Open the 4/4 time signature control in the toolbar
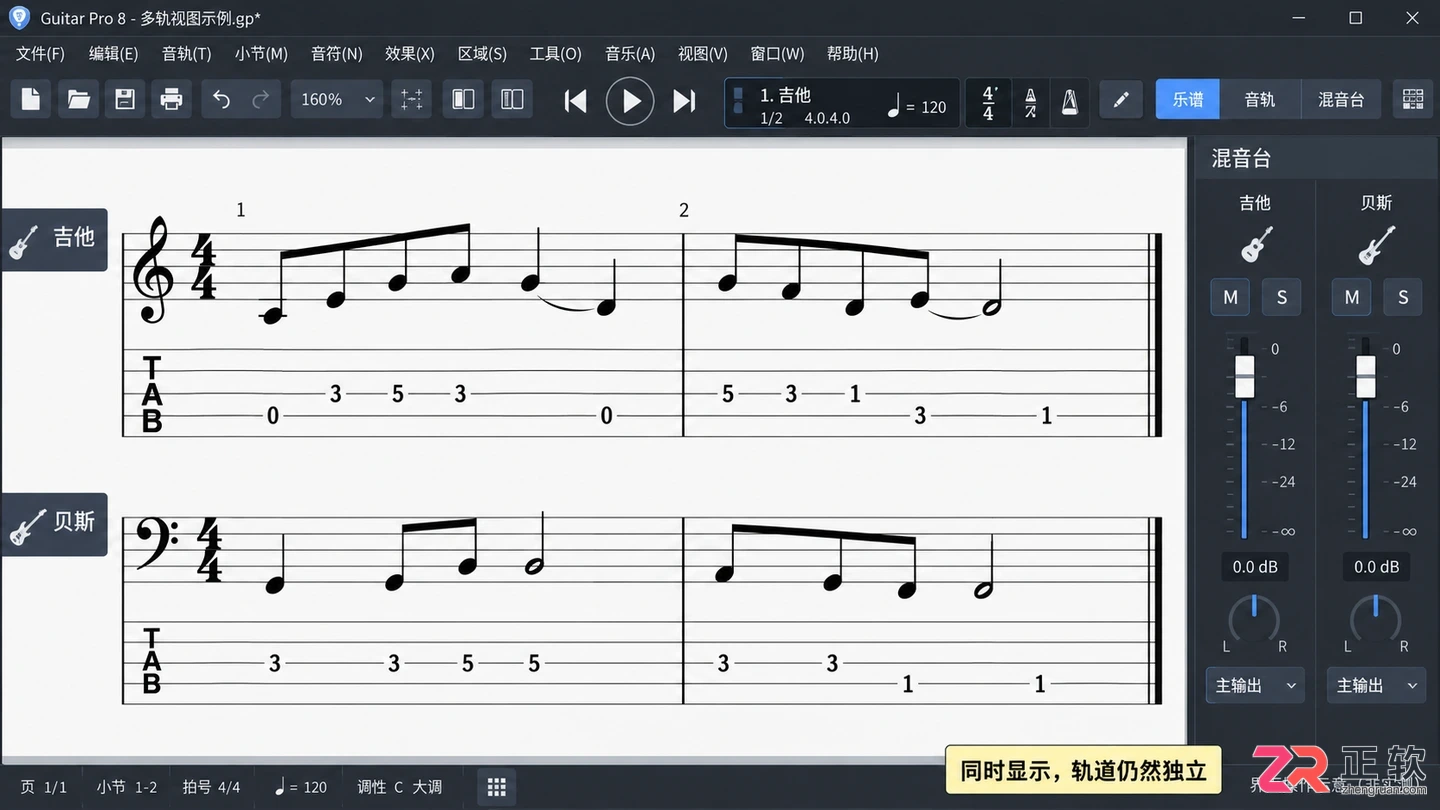The width and height of the screenshot is (1440, 810). (x=988, y=102)
